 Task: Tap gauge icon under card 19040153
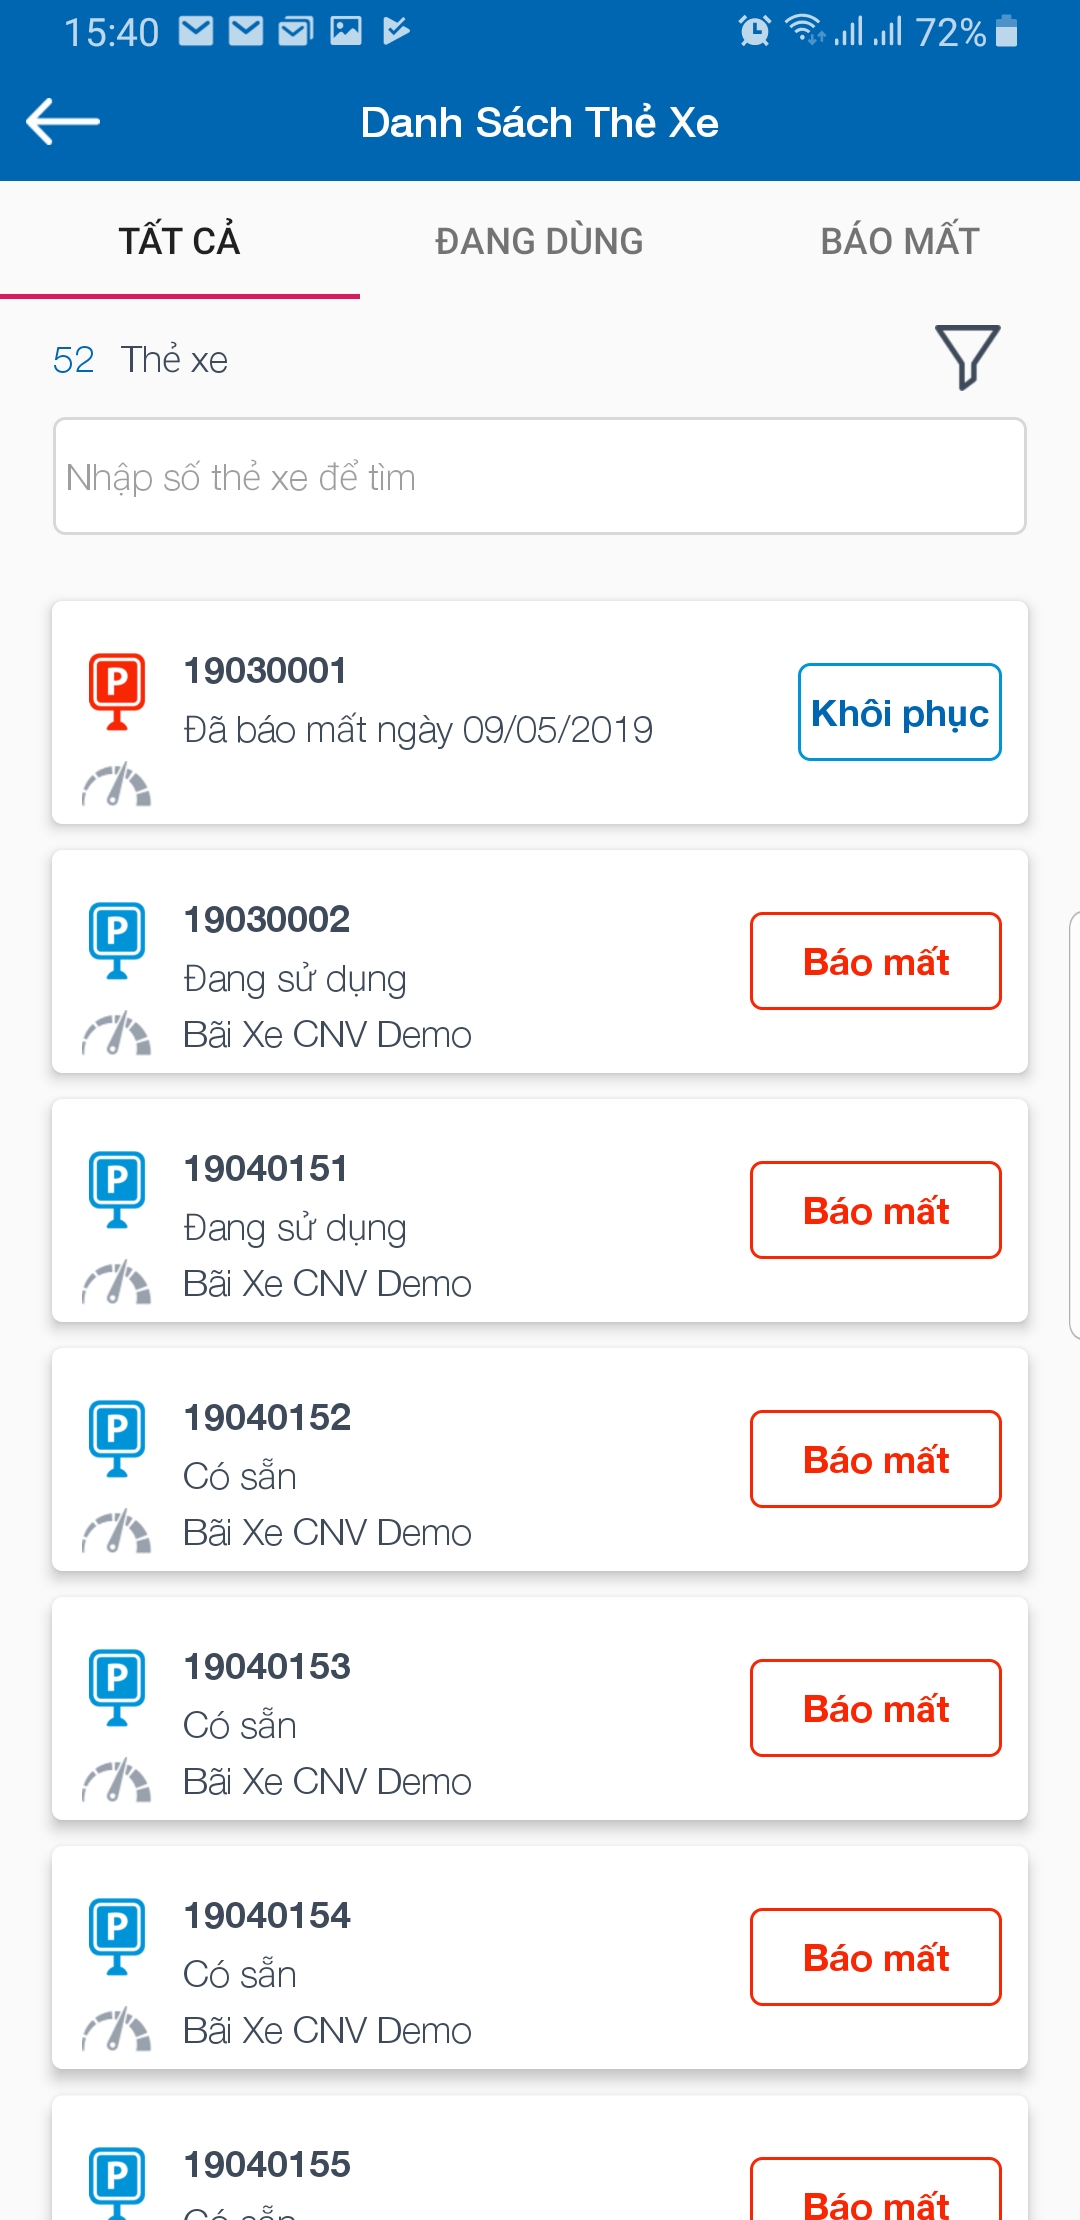(116, 1781)
